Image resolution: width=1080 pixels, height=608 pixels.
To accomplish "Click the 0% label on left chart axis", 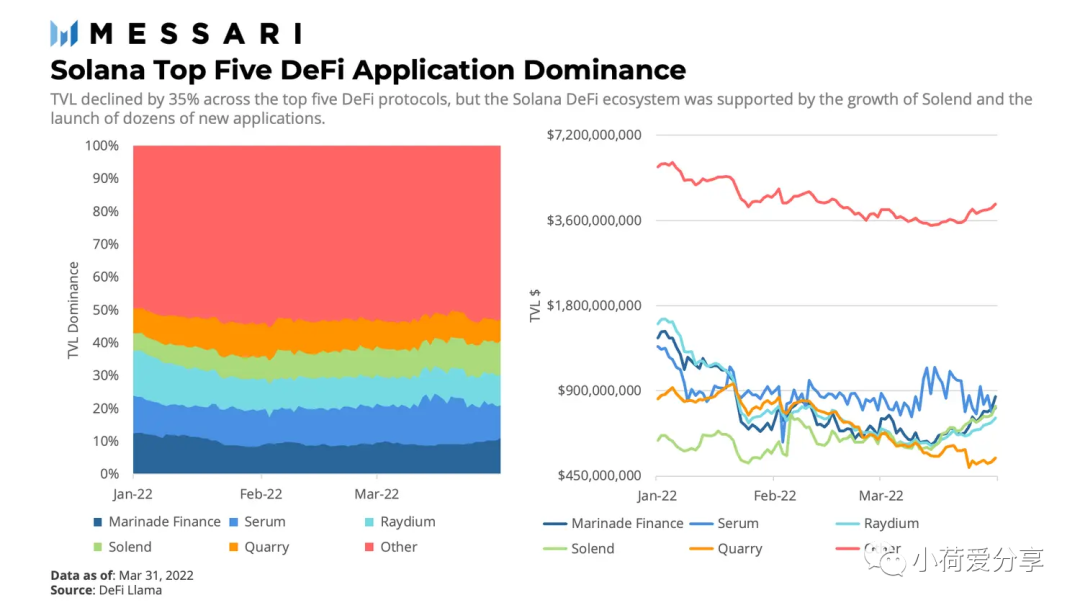I will [110, 474].
